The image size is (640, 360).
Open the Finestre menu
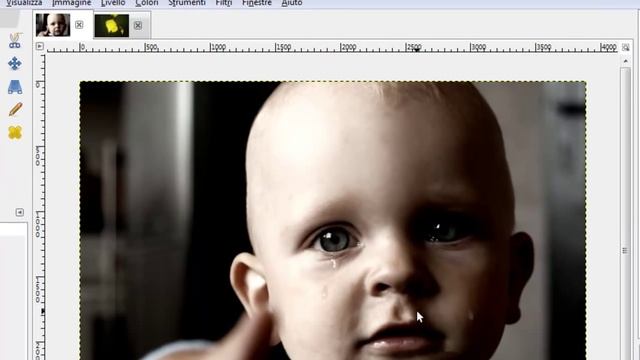click(x=257, y=3)
